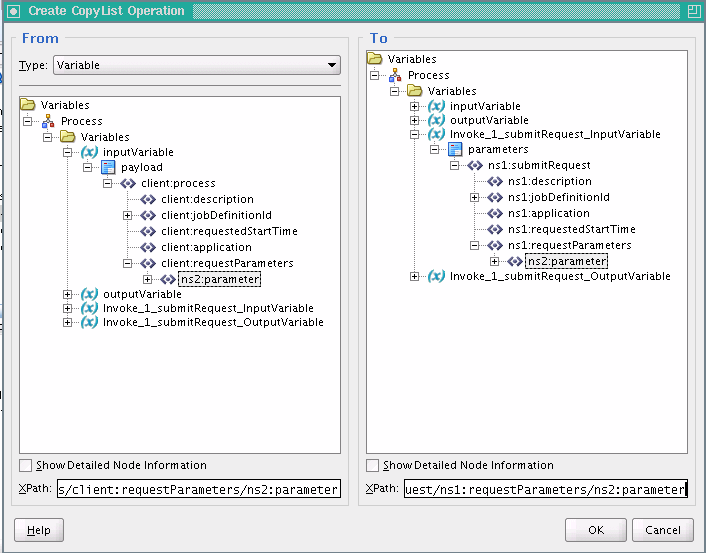The image size is (706, 553).
Task: Click the client:requestedStartTime element icon
Action: [x=148, y=231]
